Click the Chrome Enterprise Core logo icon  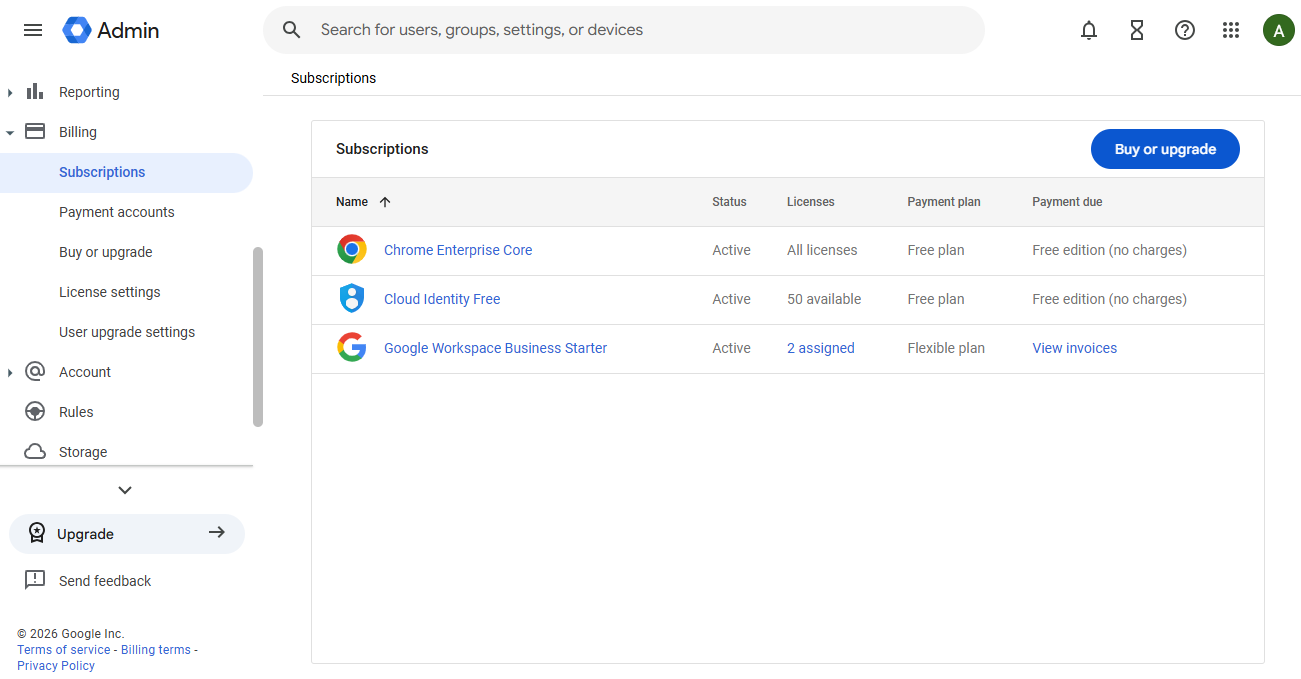click(352, 250)
